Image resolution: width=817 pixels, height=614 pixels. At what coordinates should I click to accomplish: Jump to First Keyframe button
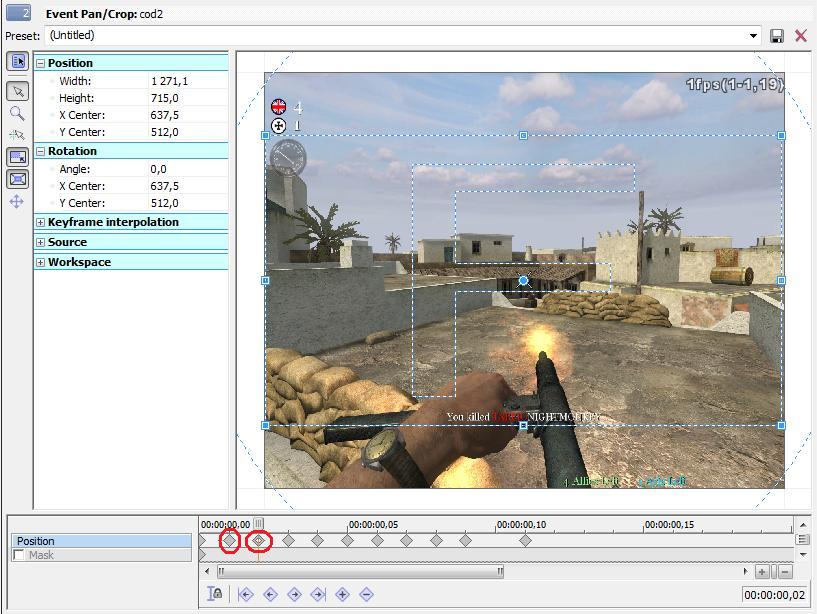point(245,594)
